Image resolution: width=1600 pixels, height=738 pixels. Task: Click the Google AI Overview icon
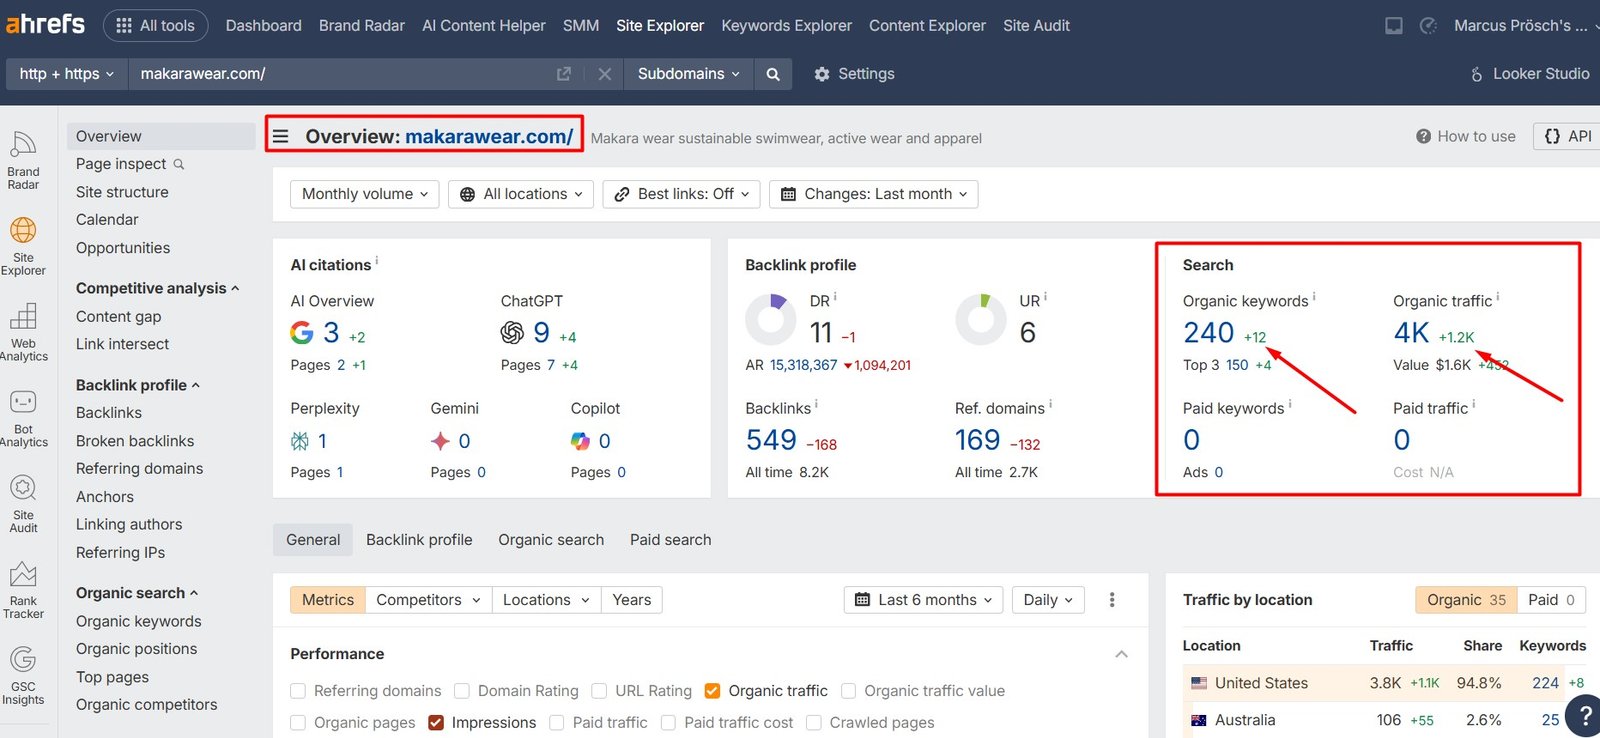point(301,332)
